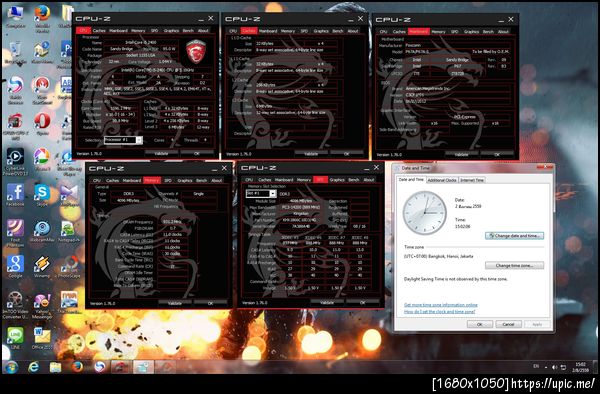Open the PhotoScape desktop shortcut

(x=69, y=266)
